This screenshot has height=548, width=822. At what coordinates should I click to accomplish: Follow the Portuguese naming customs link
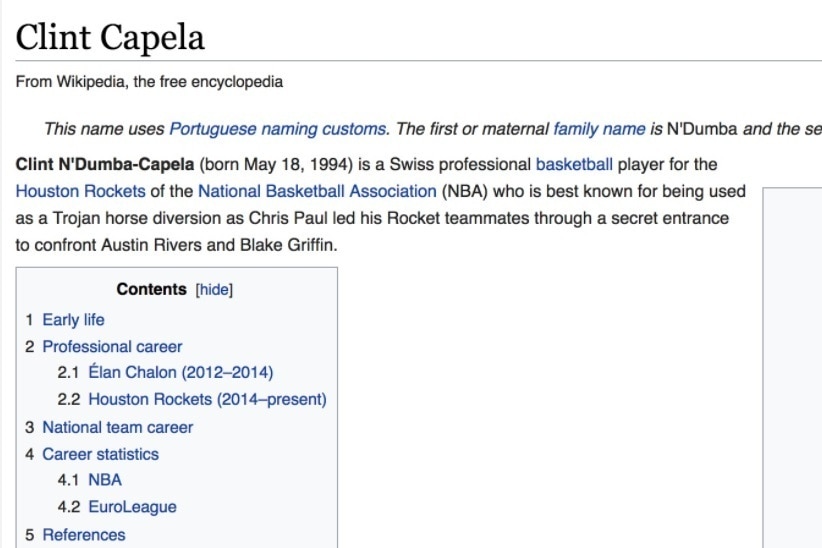point(277,129)
